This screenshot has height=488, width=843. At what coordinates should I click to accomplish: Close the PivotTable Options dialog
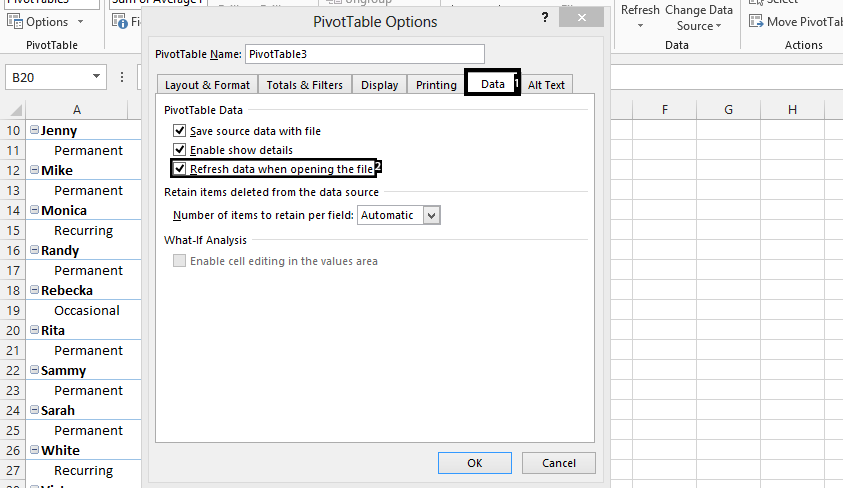[x=581, y=18]
